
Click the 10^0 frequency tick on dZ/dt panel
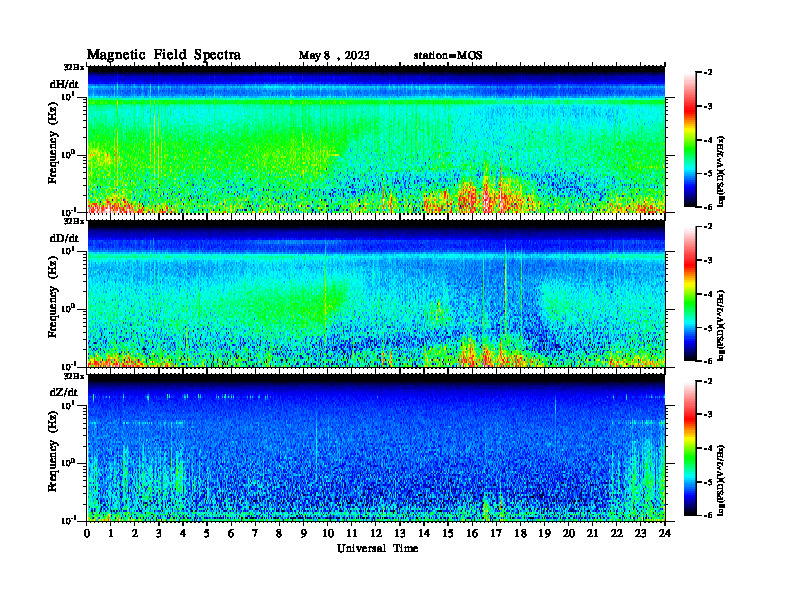pyautogui.click(x=69, y=463)
